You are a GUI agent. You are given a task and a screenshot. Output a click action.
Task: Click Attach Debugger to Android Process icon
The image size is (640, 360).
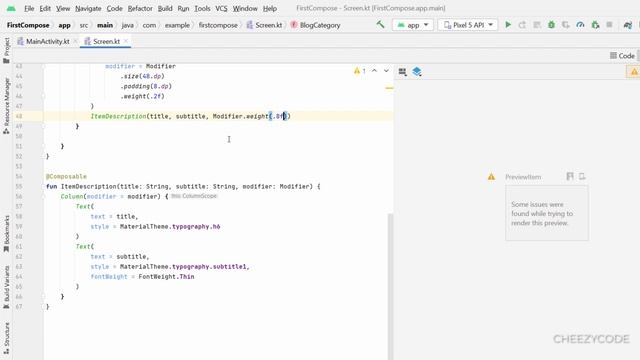(x=595, y=25)
